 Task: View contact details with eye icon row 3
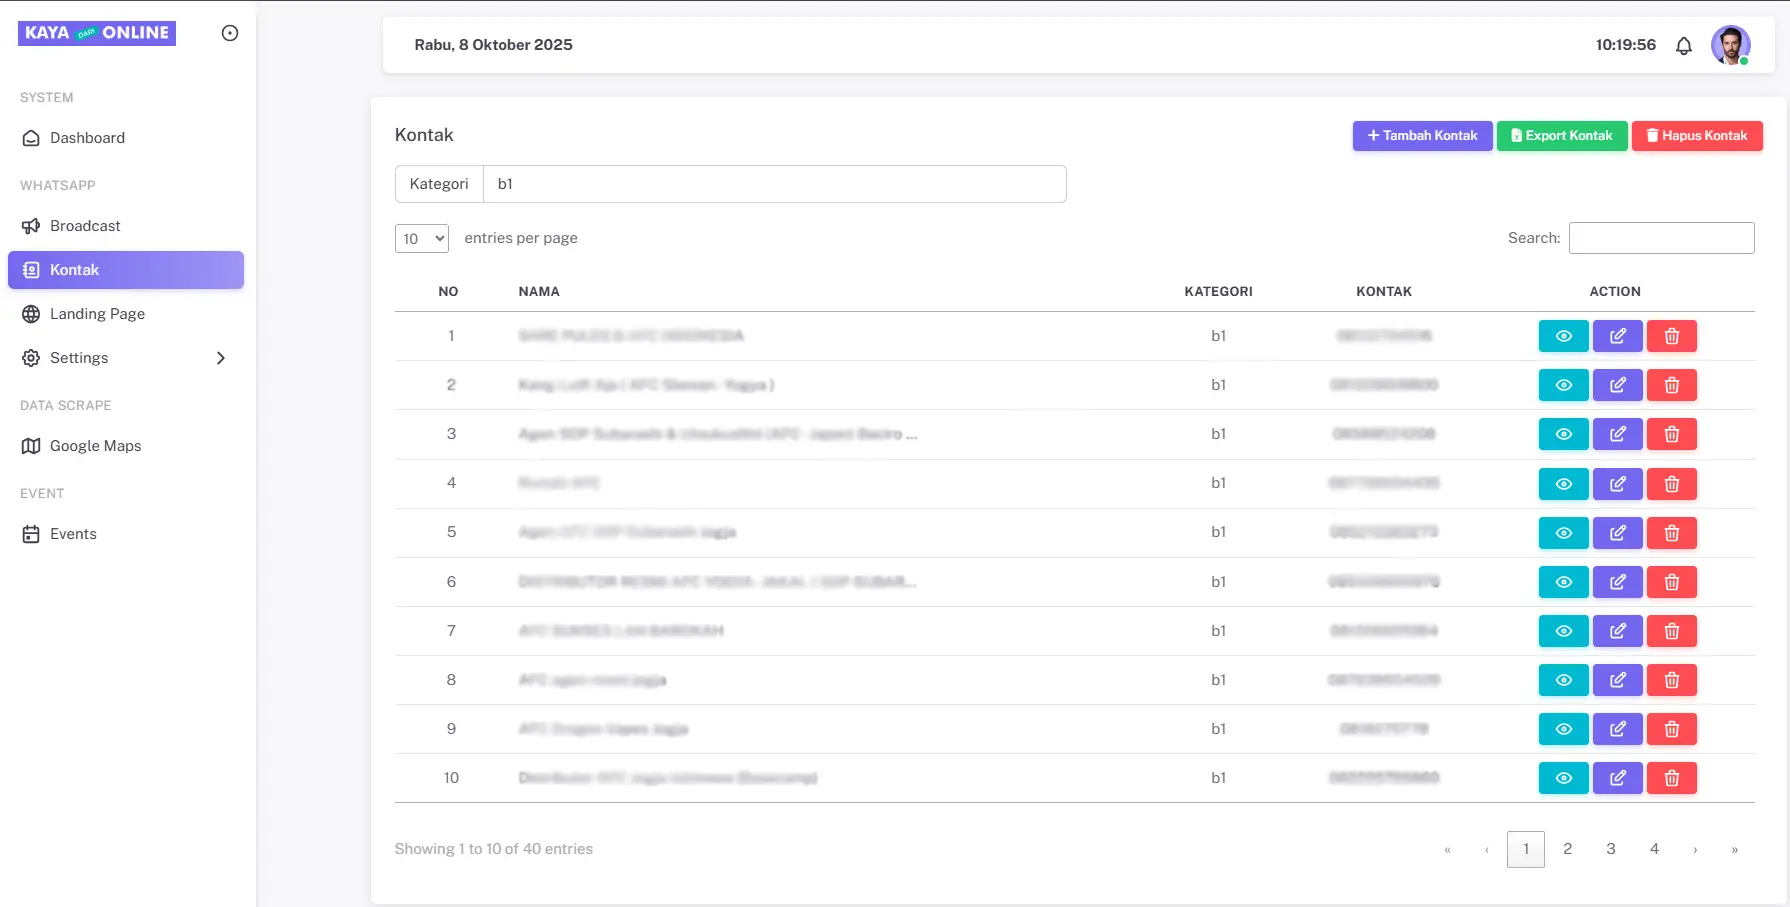(x=1563, y=434)
